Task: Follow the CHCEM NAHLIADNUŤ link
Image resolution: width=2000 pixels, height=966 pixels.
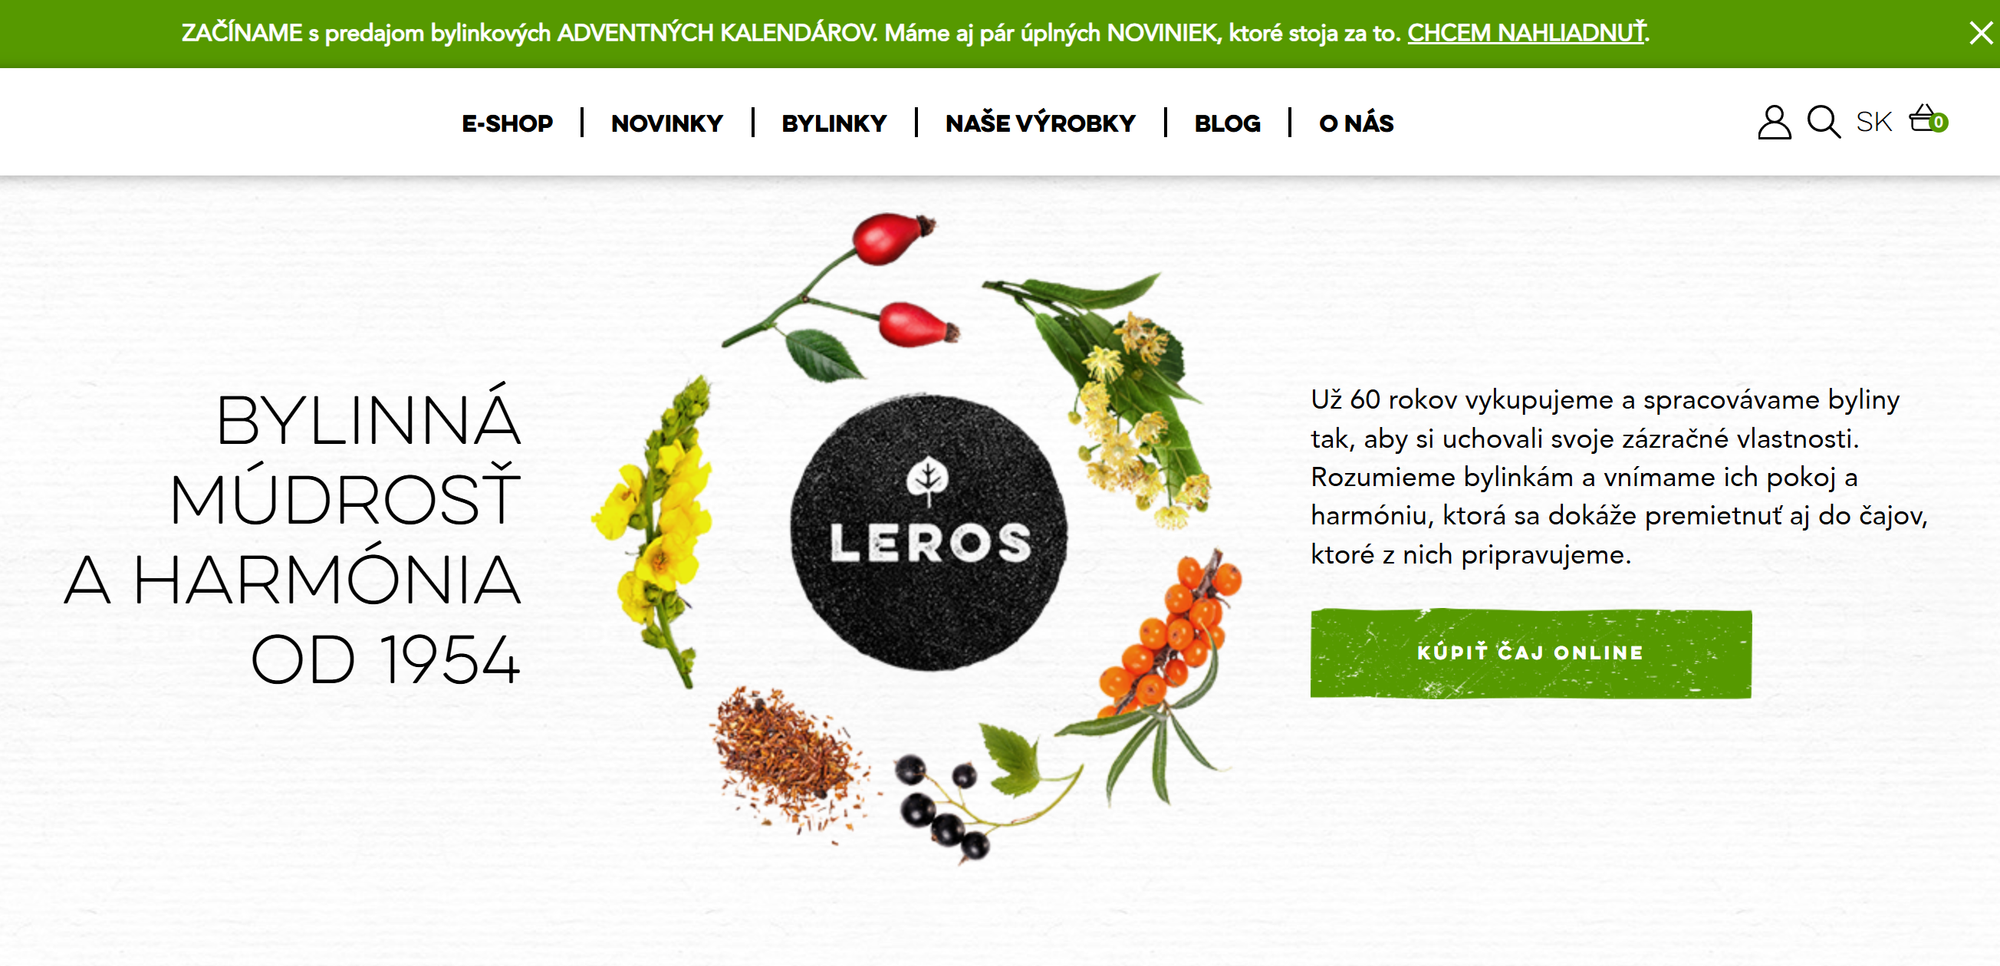Action: click(x=1526, y=33)
